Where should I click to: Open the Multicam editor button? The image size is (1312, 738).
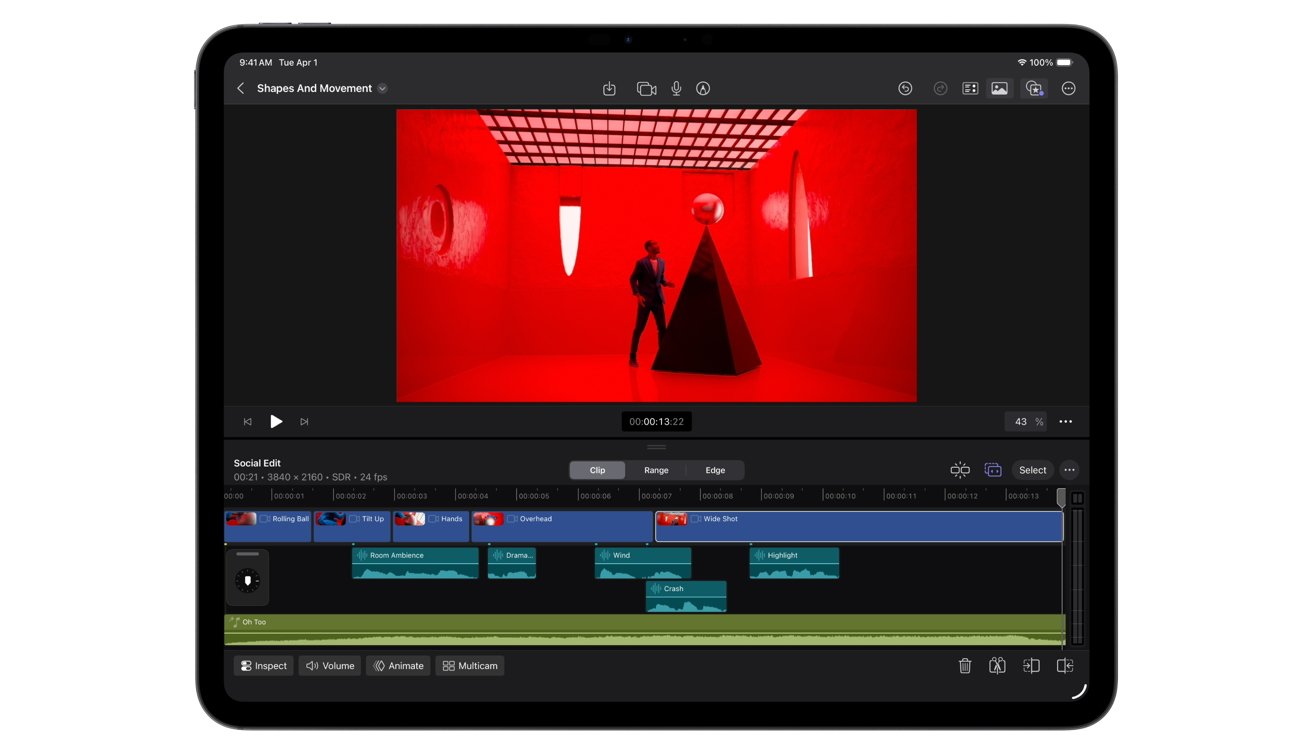click(470, 665)
